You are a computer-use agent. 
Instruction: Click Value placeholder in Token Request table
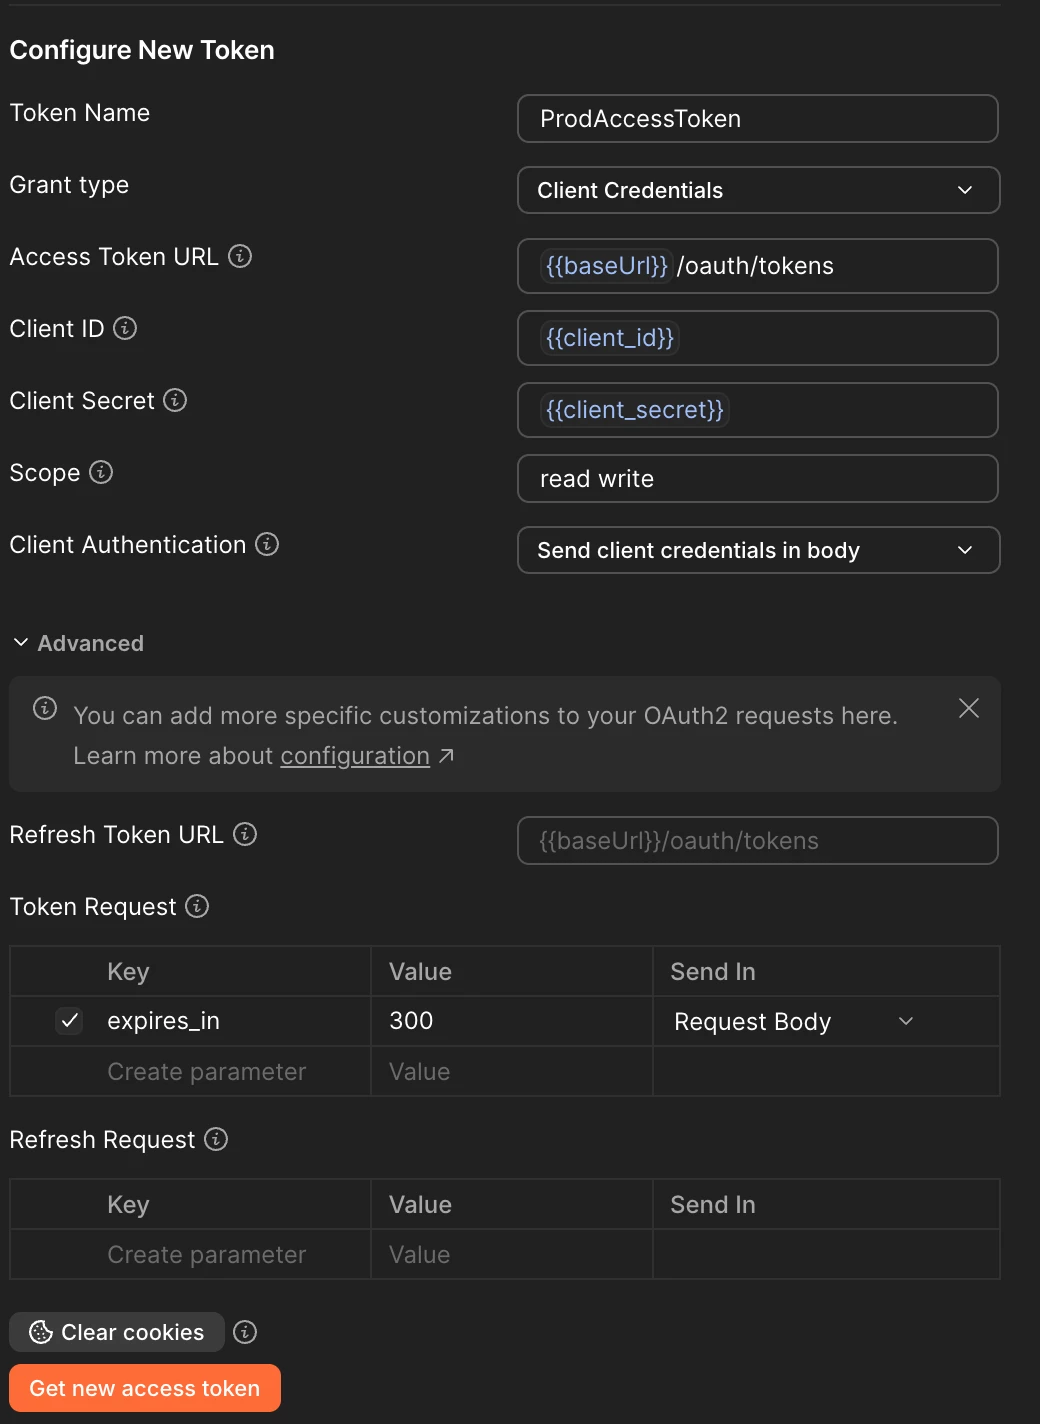click(420, 1072)
